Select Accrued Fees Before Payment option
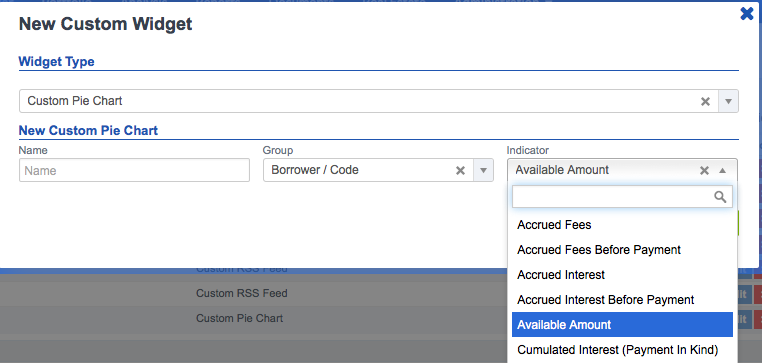 (x=622, y=250)
